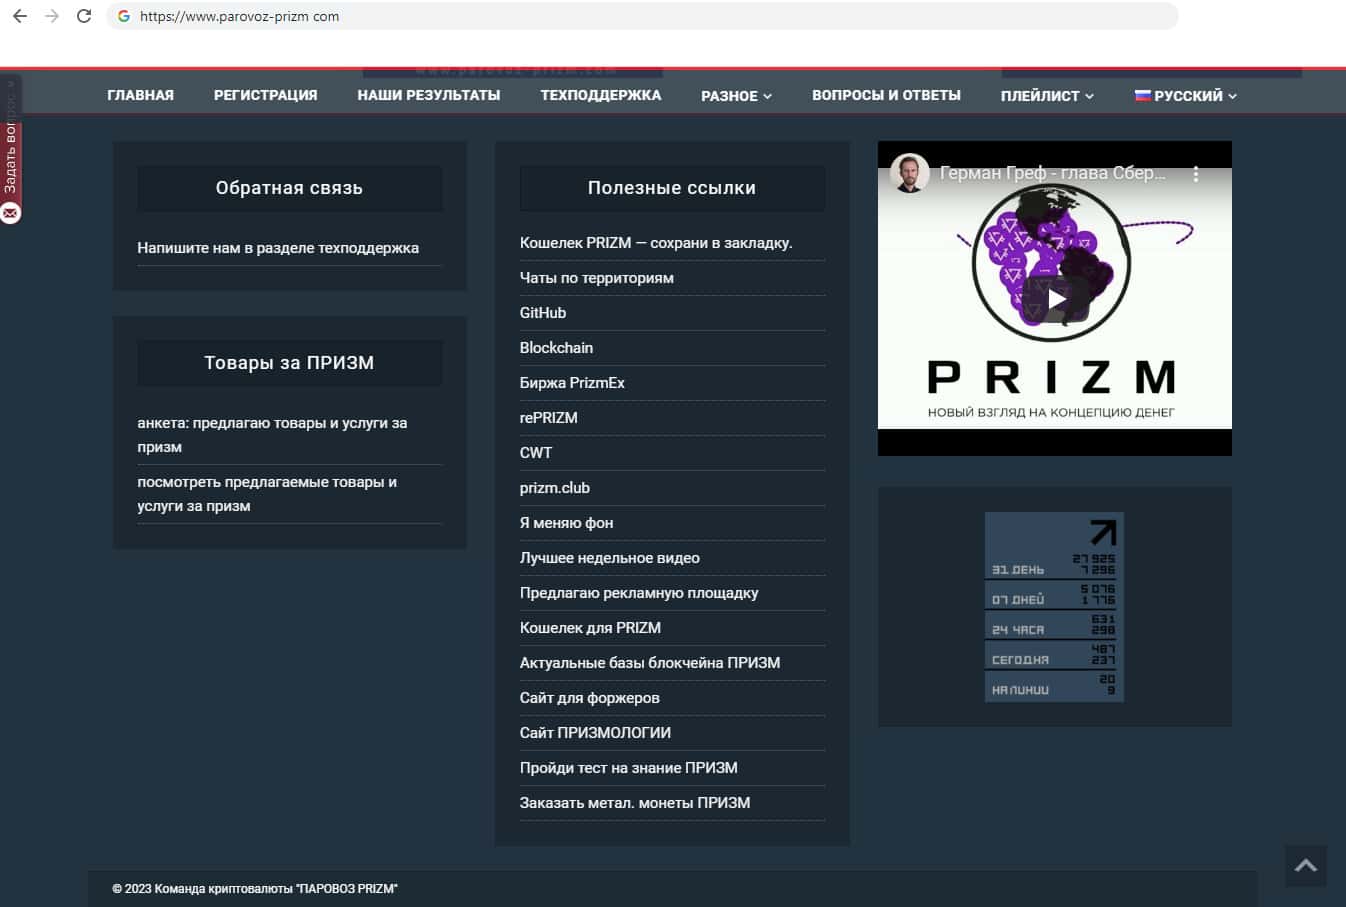Click the scroll-to-top arrow button
Viewport: 1346px width, 907px height.
coord(1306,866)
